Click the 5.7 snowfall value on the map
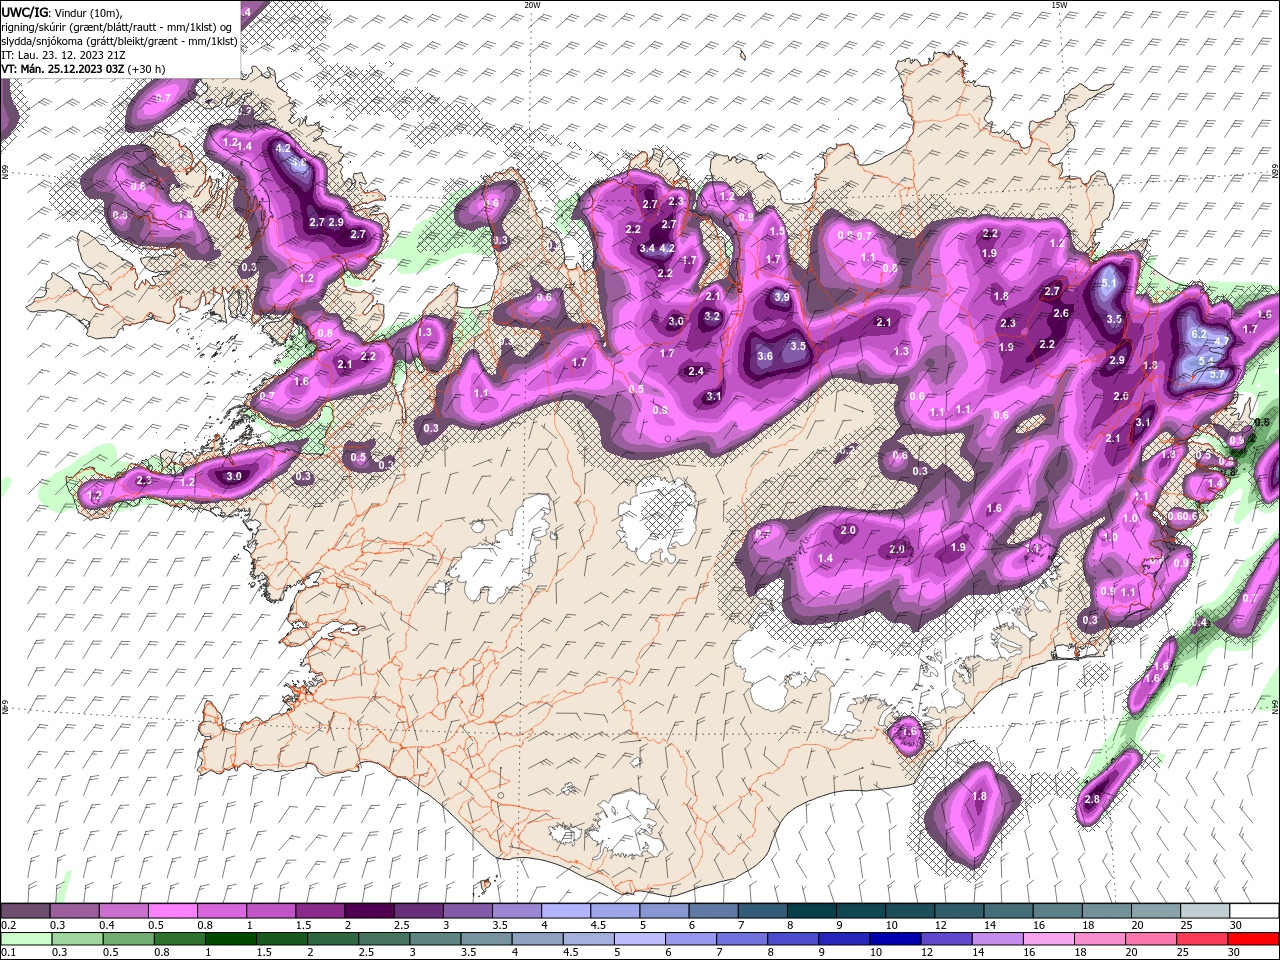 pyautogui.click(x=1217, y=374)
